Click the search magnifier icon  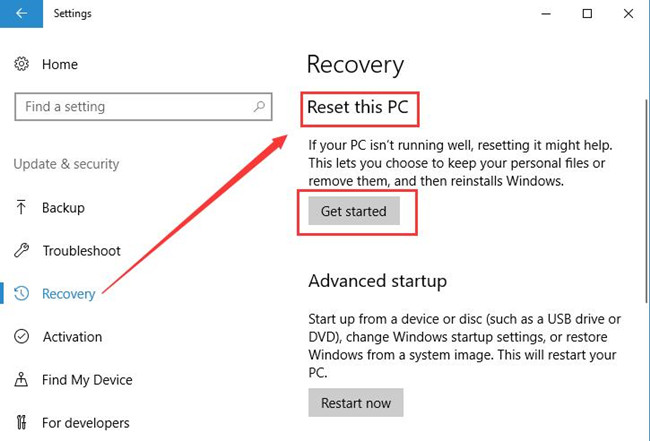(260, 107)
